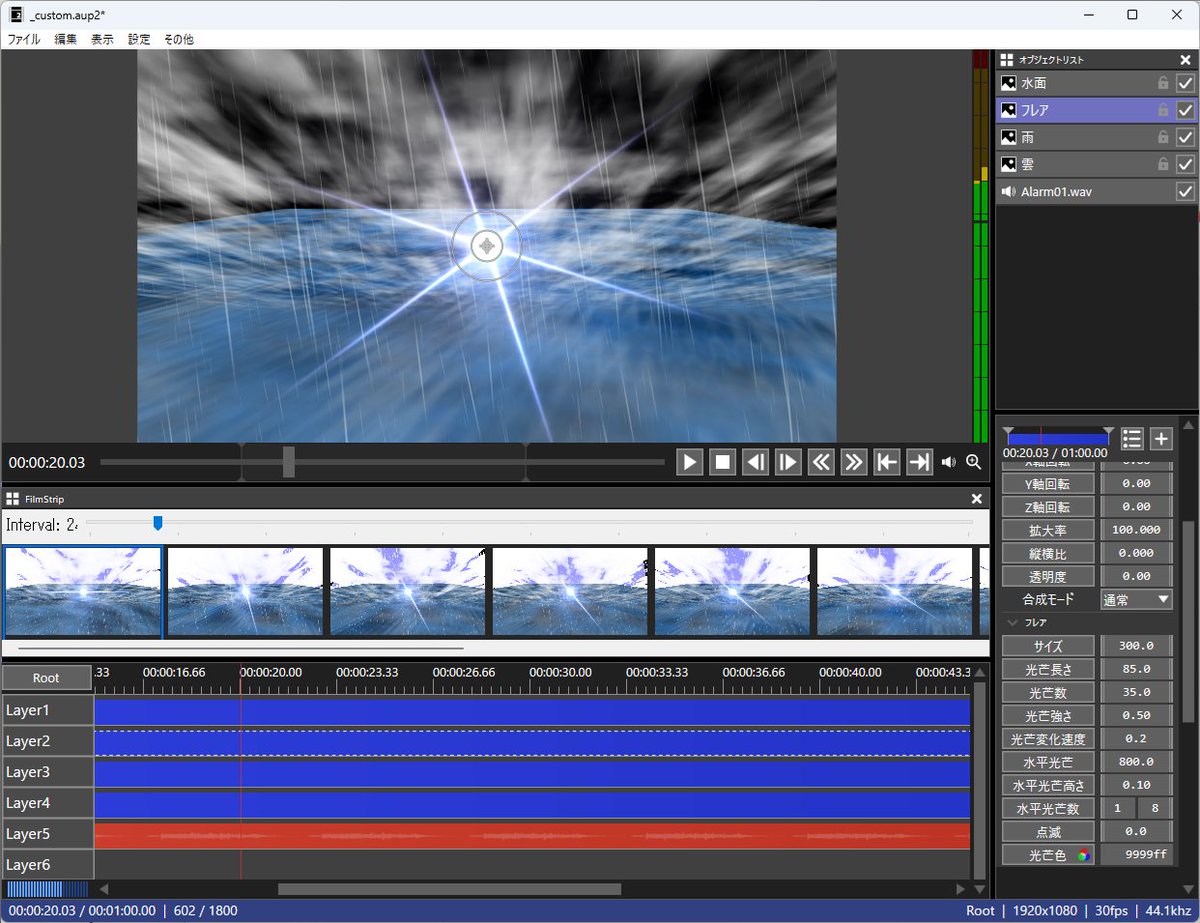Viewport: 1200px width, 923px height.
Task: Select the third FilmStrip thumbnail
Action: [x=408, y=591]
